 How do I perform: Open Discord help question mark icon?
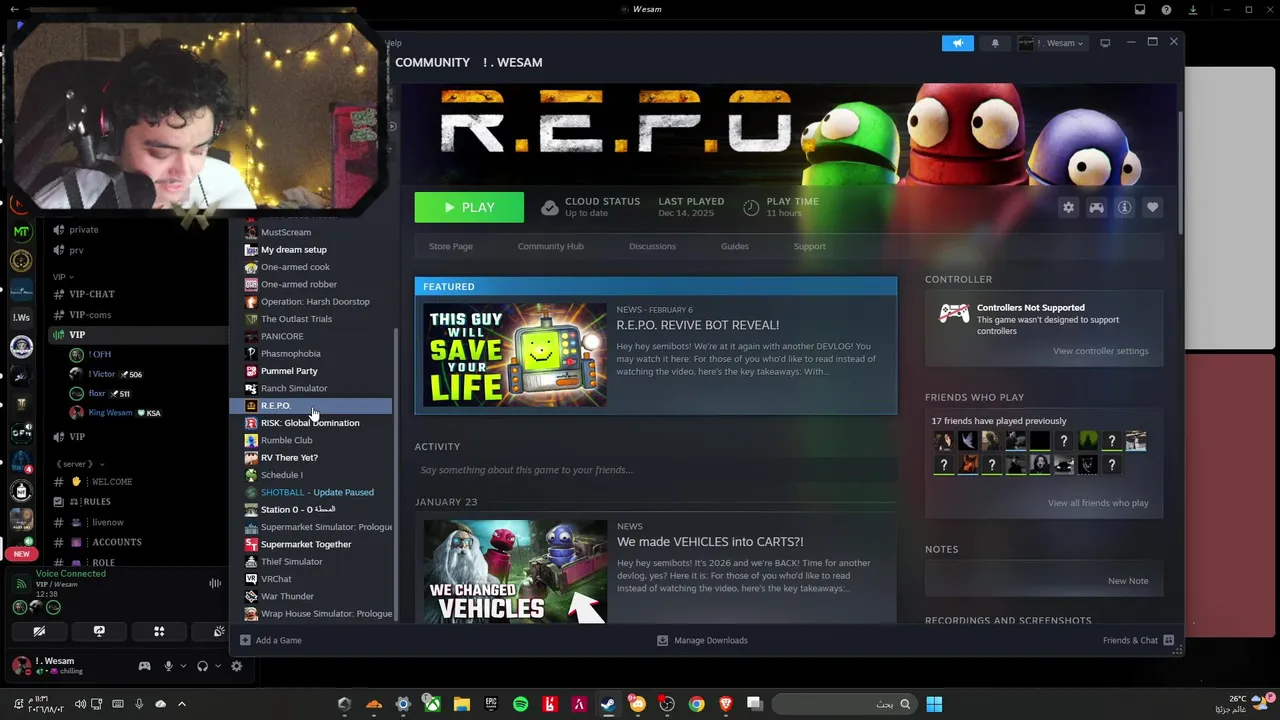point(1166,10)
